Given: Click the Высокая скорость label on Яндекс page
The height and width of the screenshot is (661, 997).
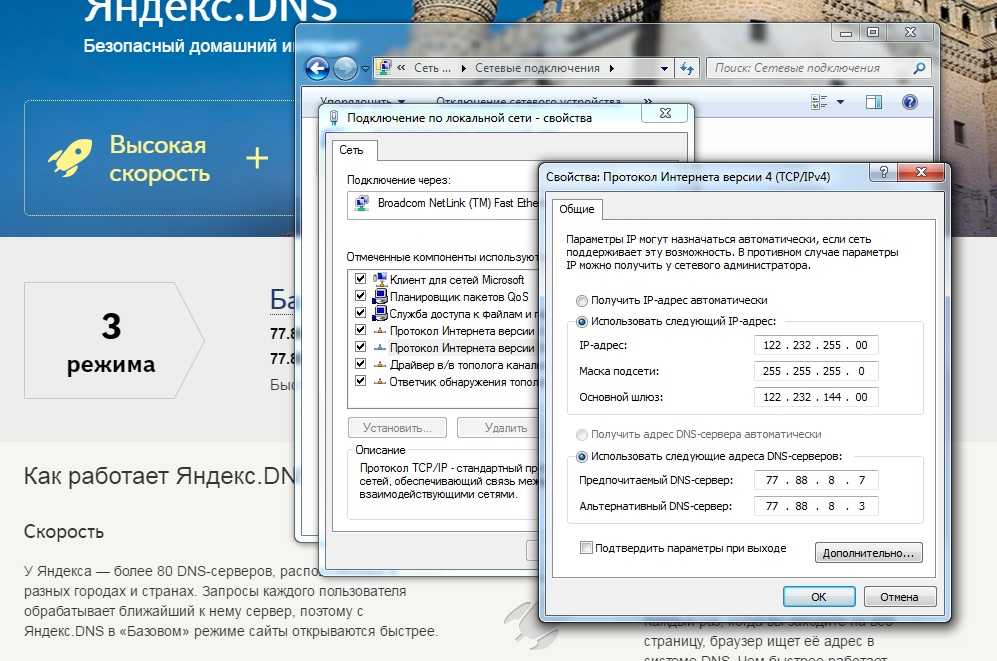Looking at the screenshot, I should (x=159, y=158).
